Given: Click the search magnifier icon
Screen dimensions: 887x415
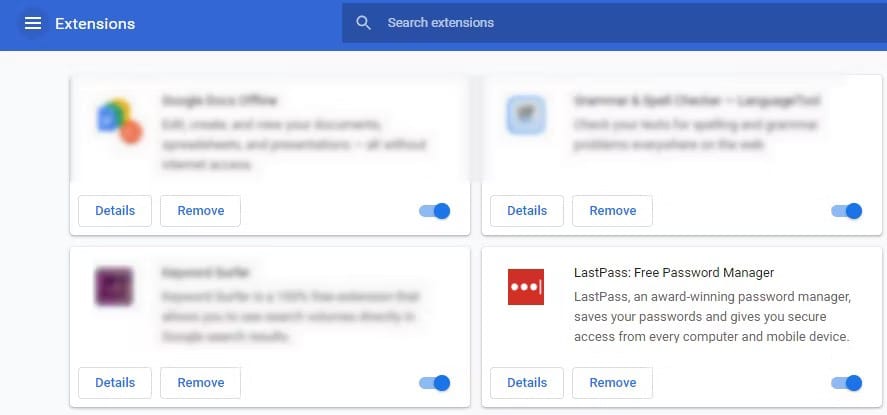Looking at the screenshot, I should point(363,23).
